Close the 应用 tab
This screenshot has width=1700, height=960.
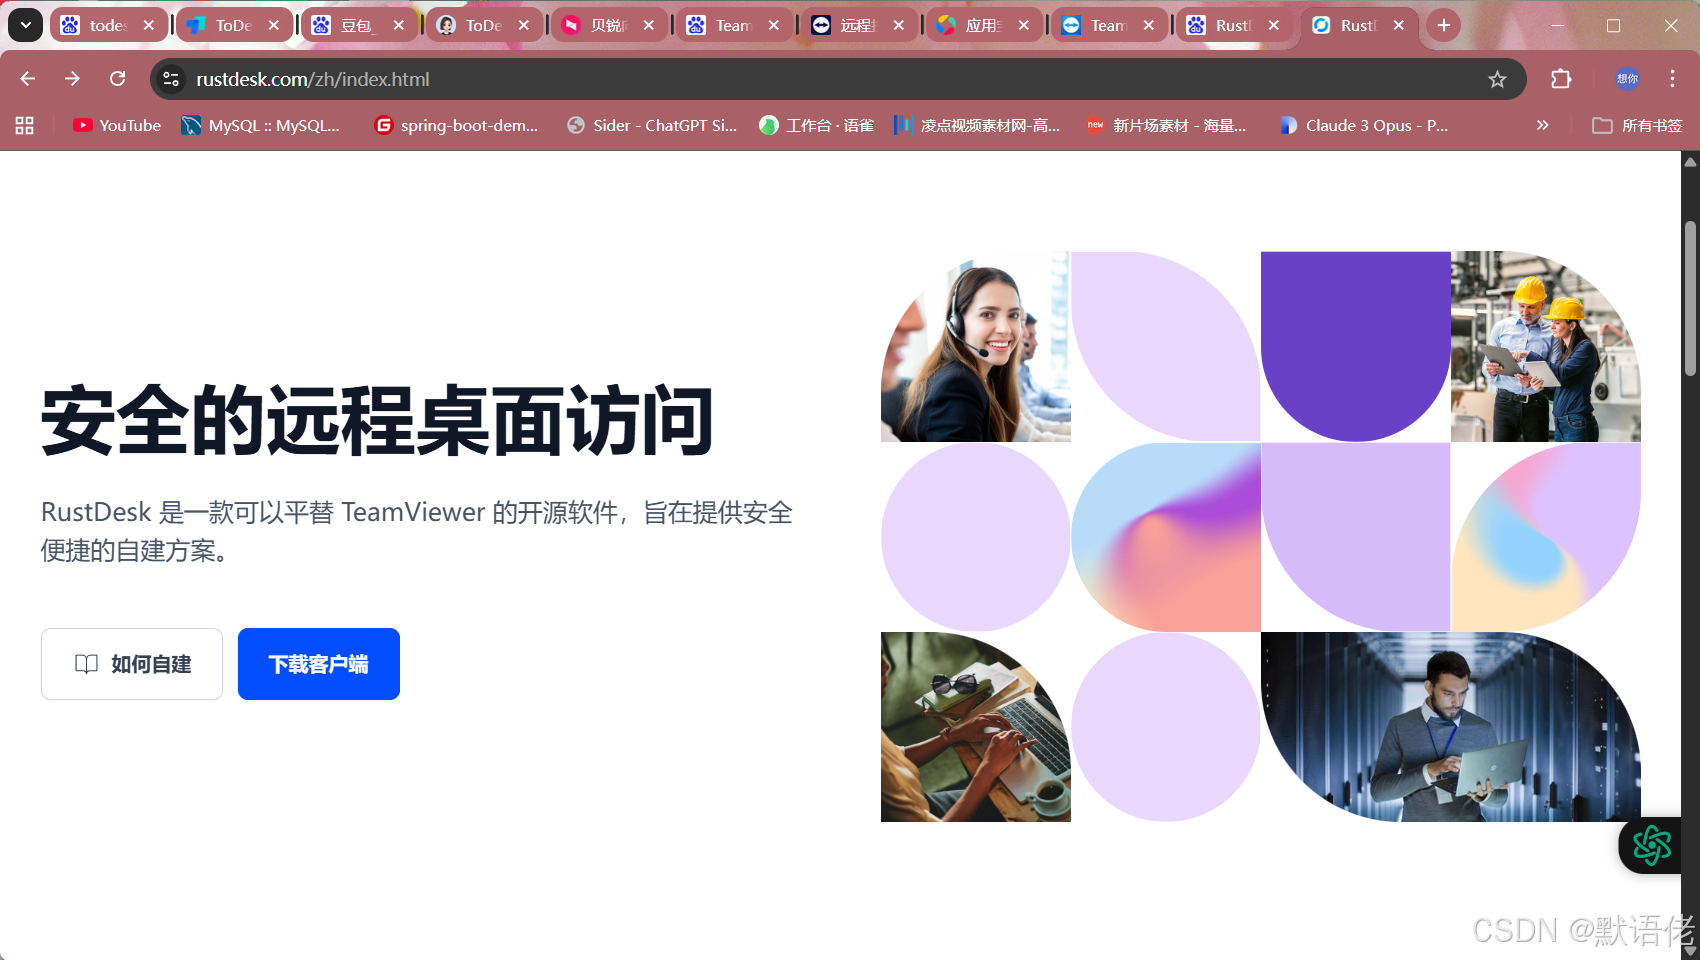pyautogui.click(x=1024, y=25)
